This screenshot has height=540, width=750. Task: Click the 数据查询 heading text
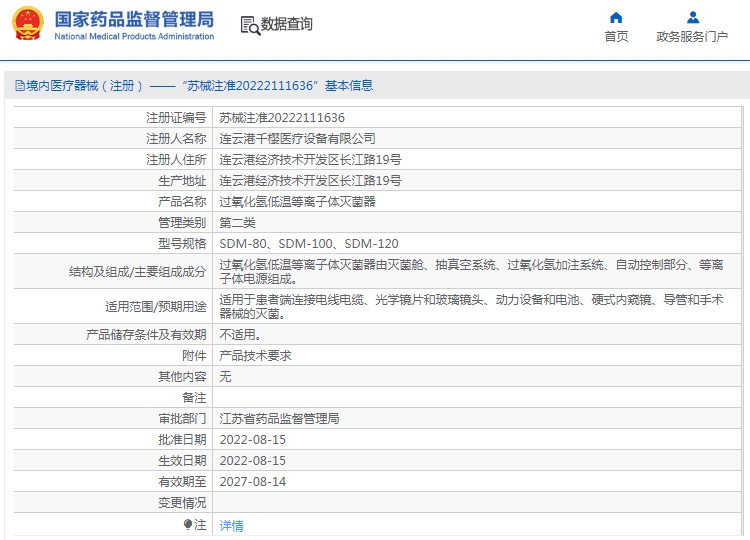287,25
